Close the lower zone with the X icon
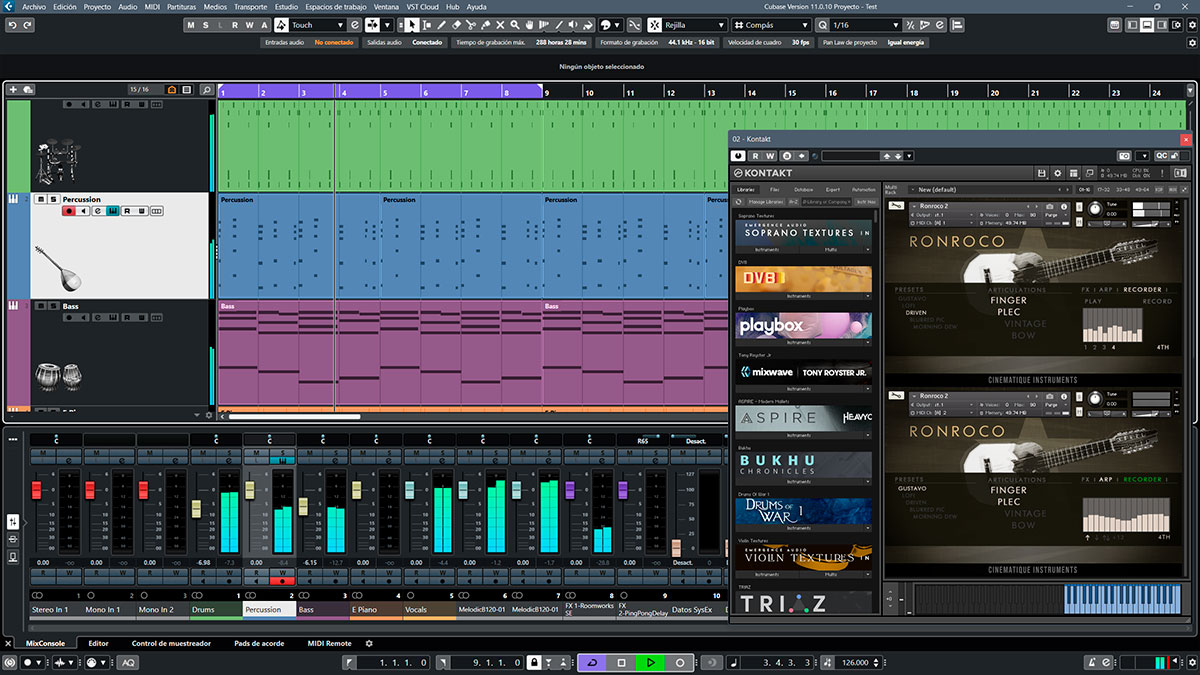 coord(9,643)
